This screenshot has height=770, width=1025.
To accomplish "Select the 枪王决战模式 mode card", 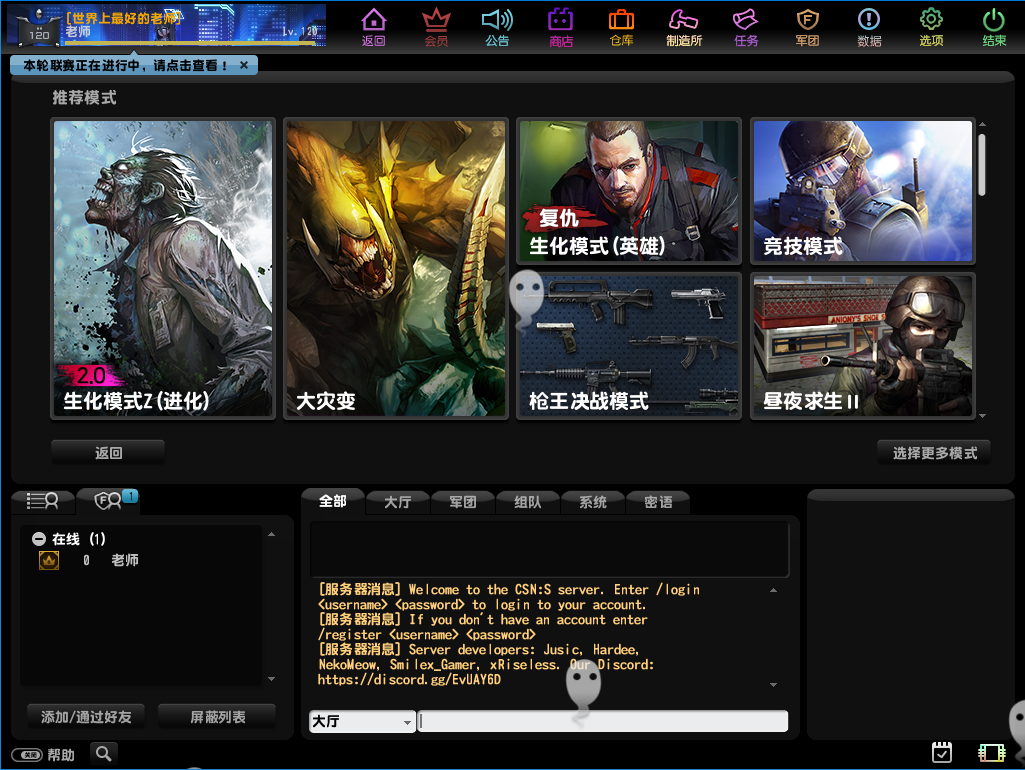I will click(629, 346).
